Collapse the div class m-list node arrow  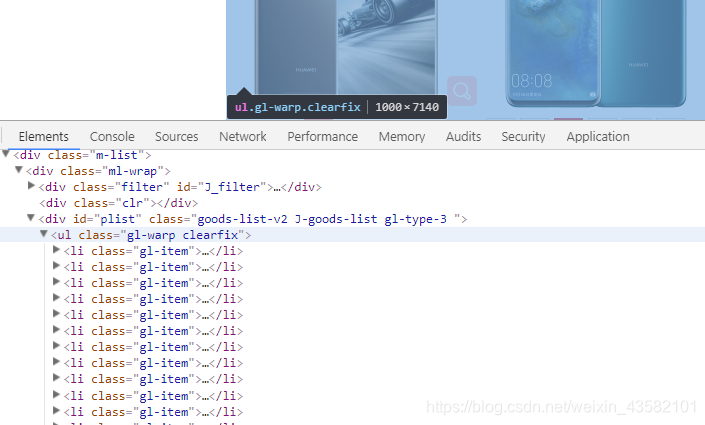pyautogui.click(x=6, y=154)
